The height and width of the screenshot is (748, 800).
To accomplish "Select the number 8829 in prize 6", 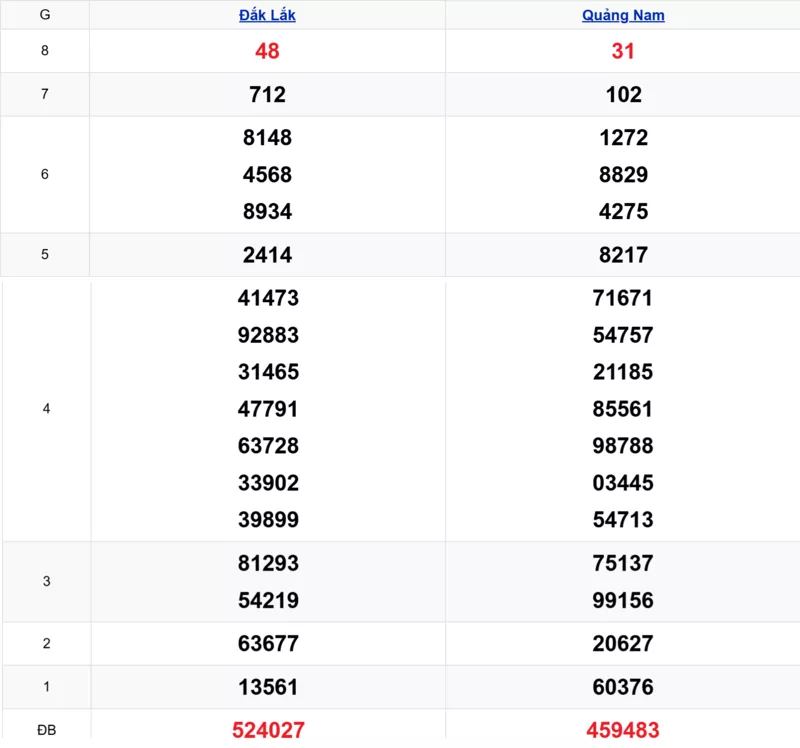I will 623,175.
